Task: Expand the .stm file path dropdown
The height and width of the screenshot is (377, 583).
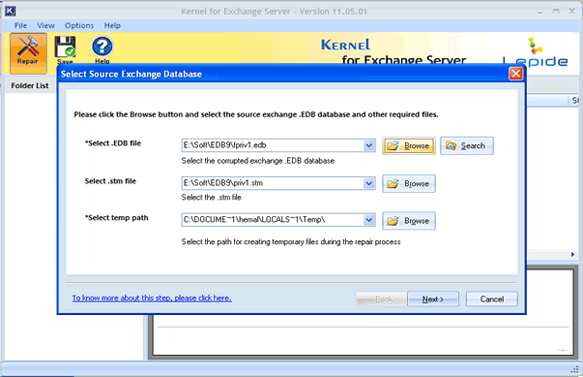Action: point(369,183)
